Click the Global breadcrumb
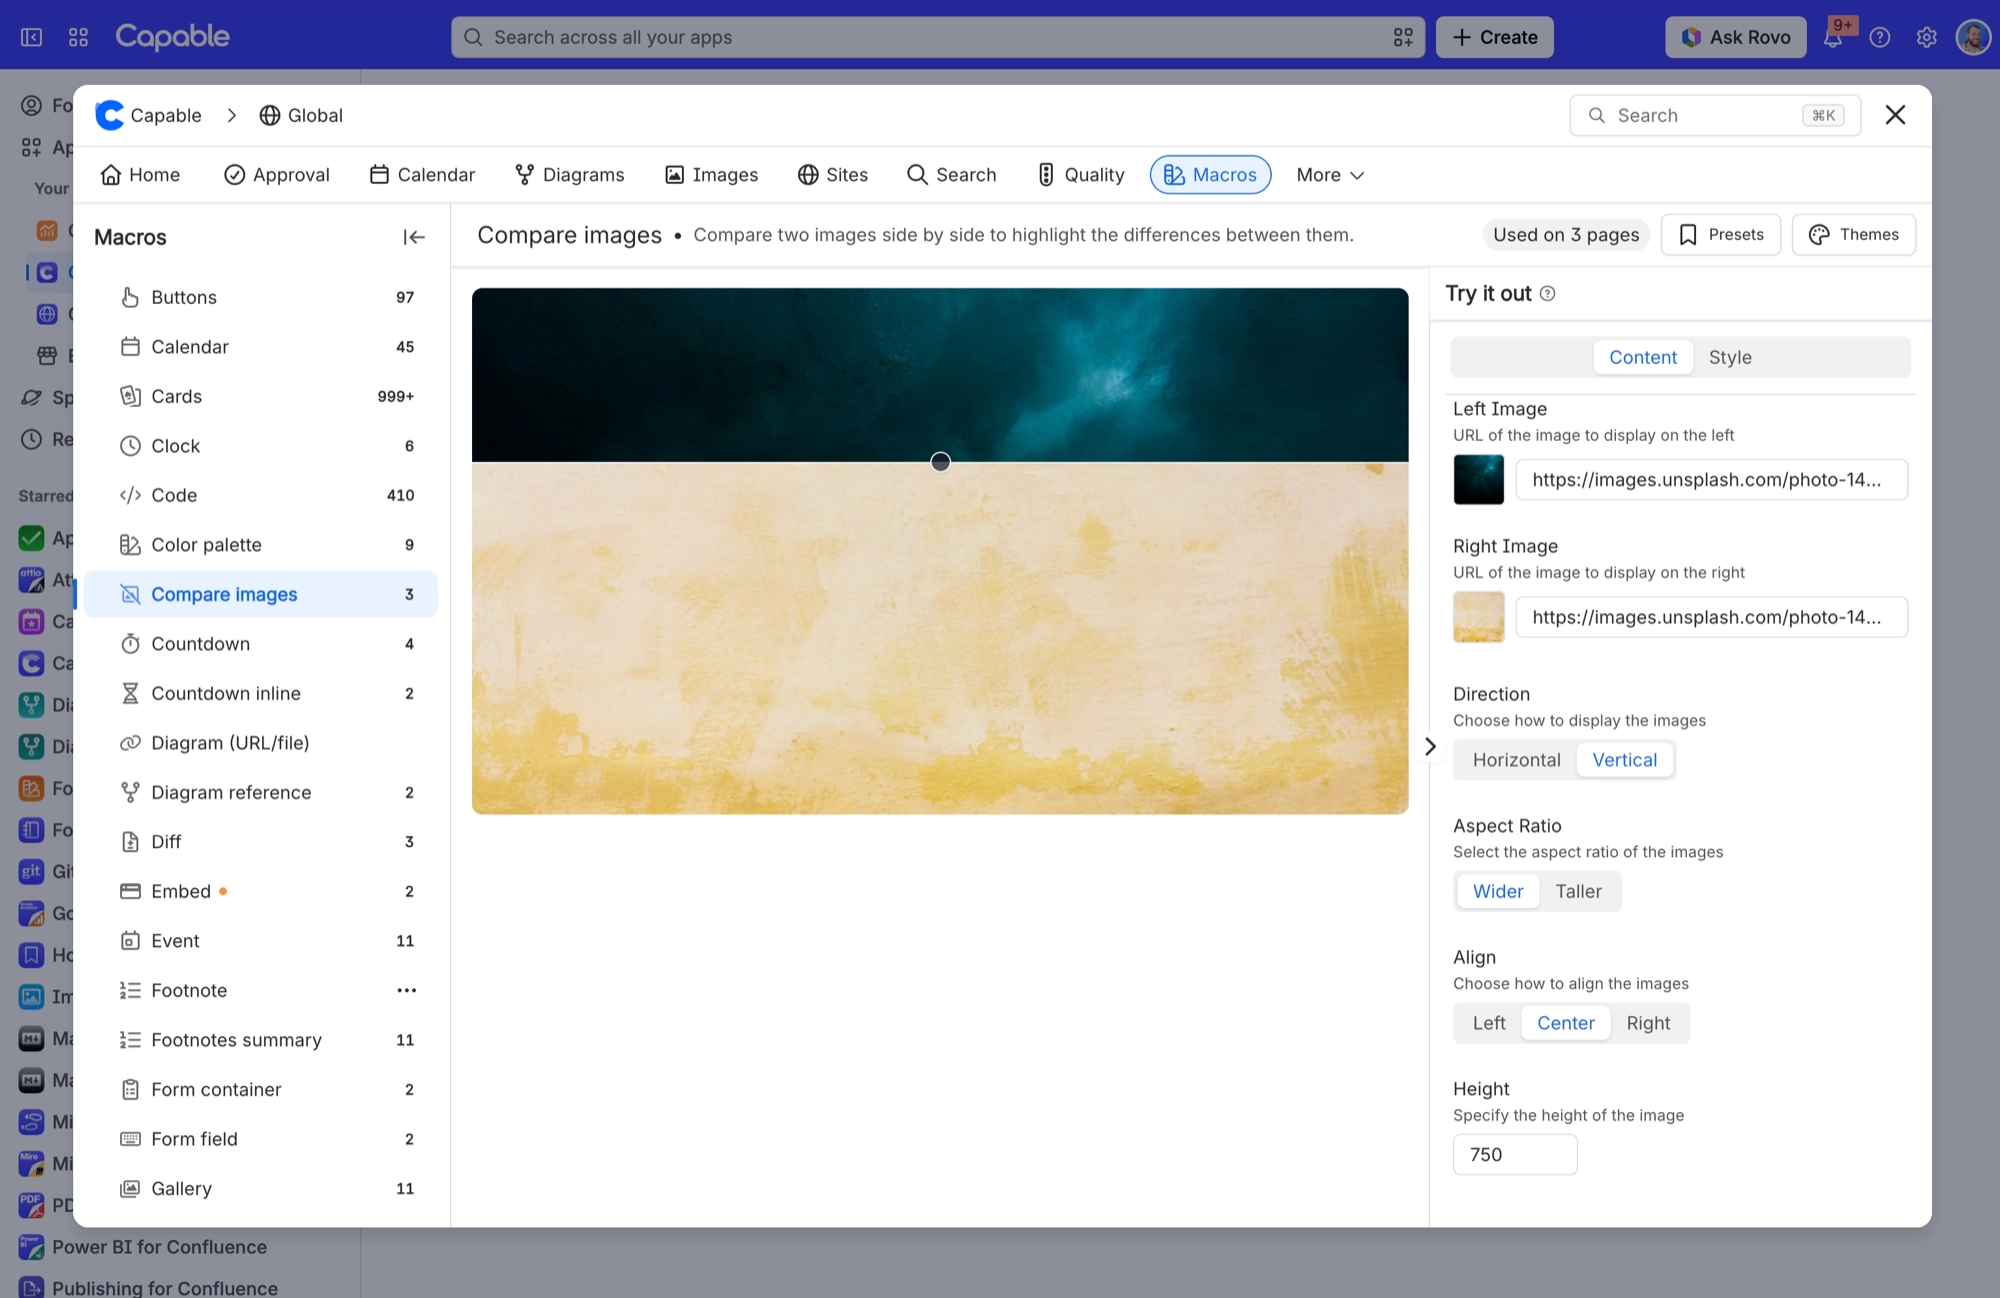This screenshot has height=1298, width=2000. point(301,115)
